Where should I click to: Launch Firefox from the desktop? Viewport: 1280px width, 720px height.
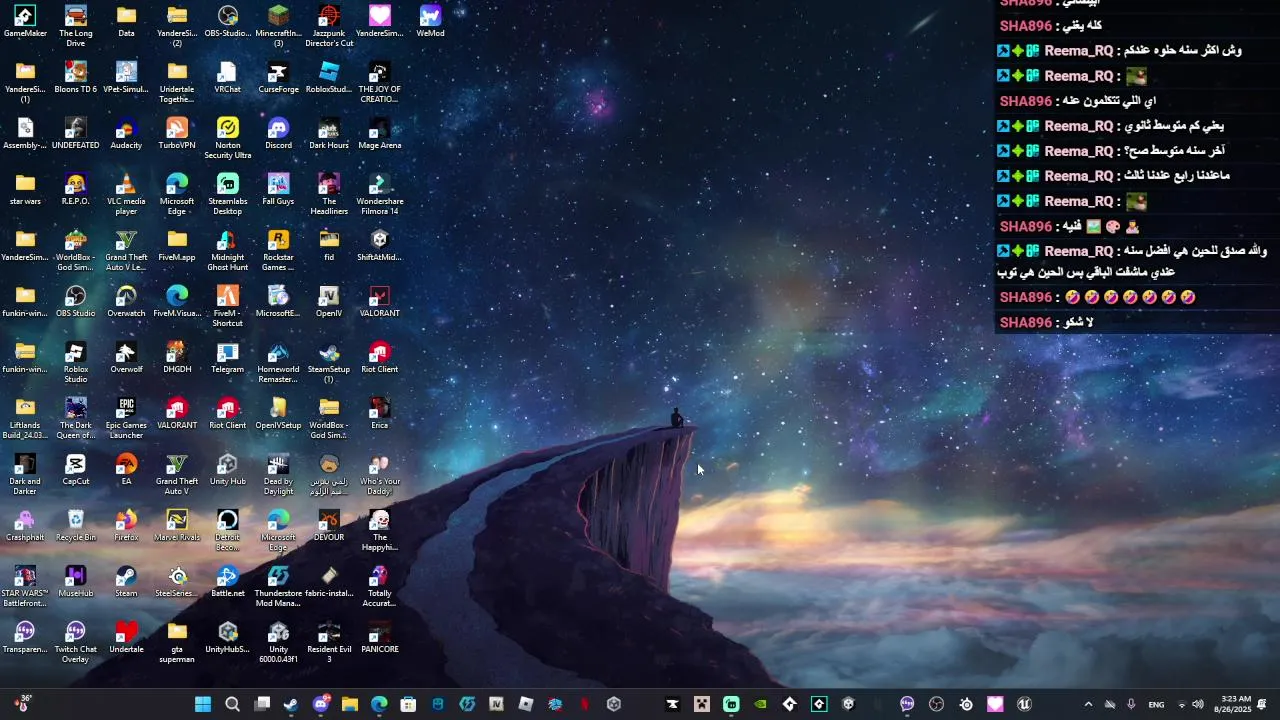coord(126,526)
